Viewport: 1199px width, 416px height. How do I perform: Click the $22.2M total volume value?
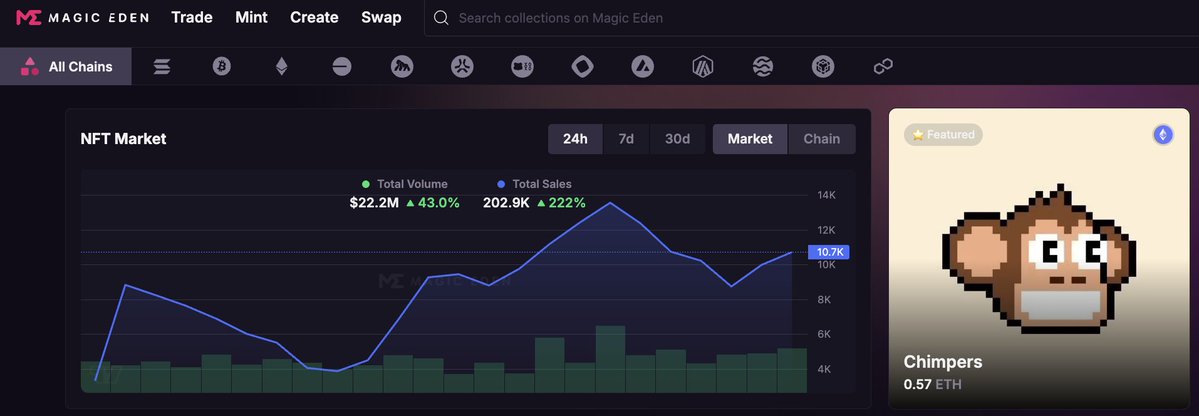point(374,203)
